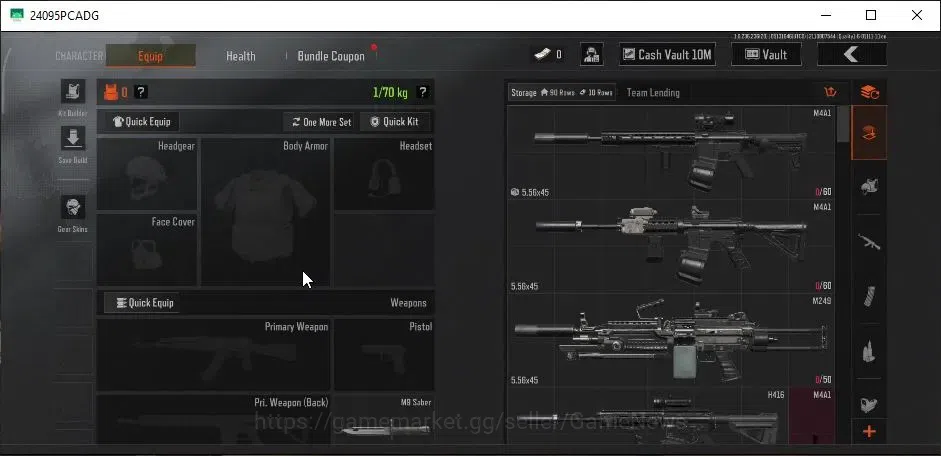This screenshot has height=456, width=941.
Task: Switch to the Health tab
Action: (x=241, y=56)
